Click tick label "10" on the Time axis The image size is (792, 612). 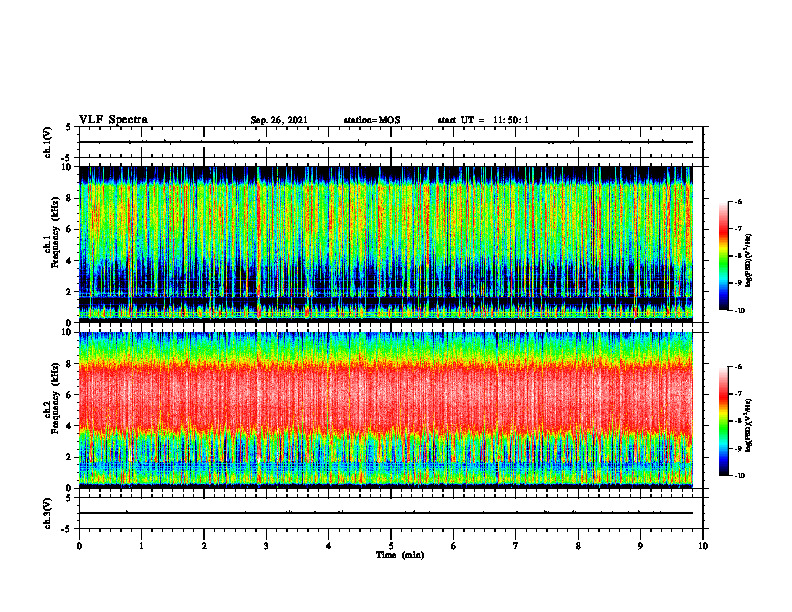coord(703,546)
